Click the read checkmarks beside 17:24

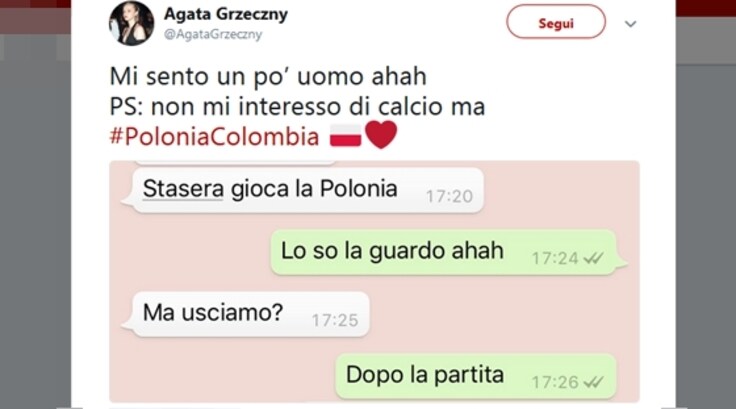click(593, 258)
